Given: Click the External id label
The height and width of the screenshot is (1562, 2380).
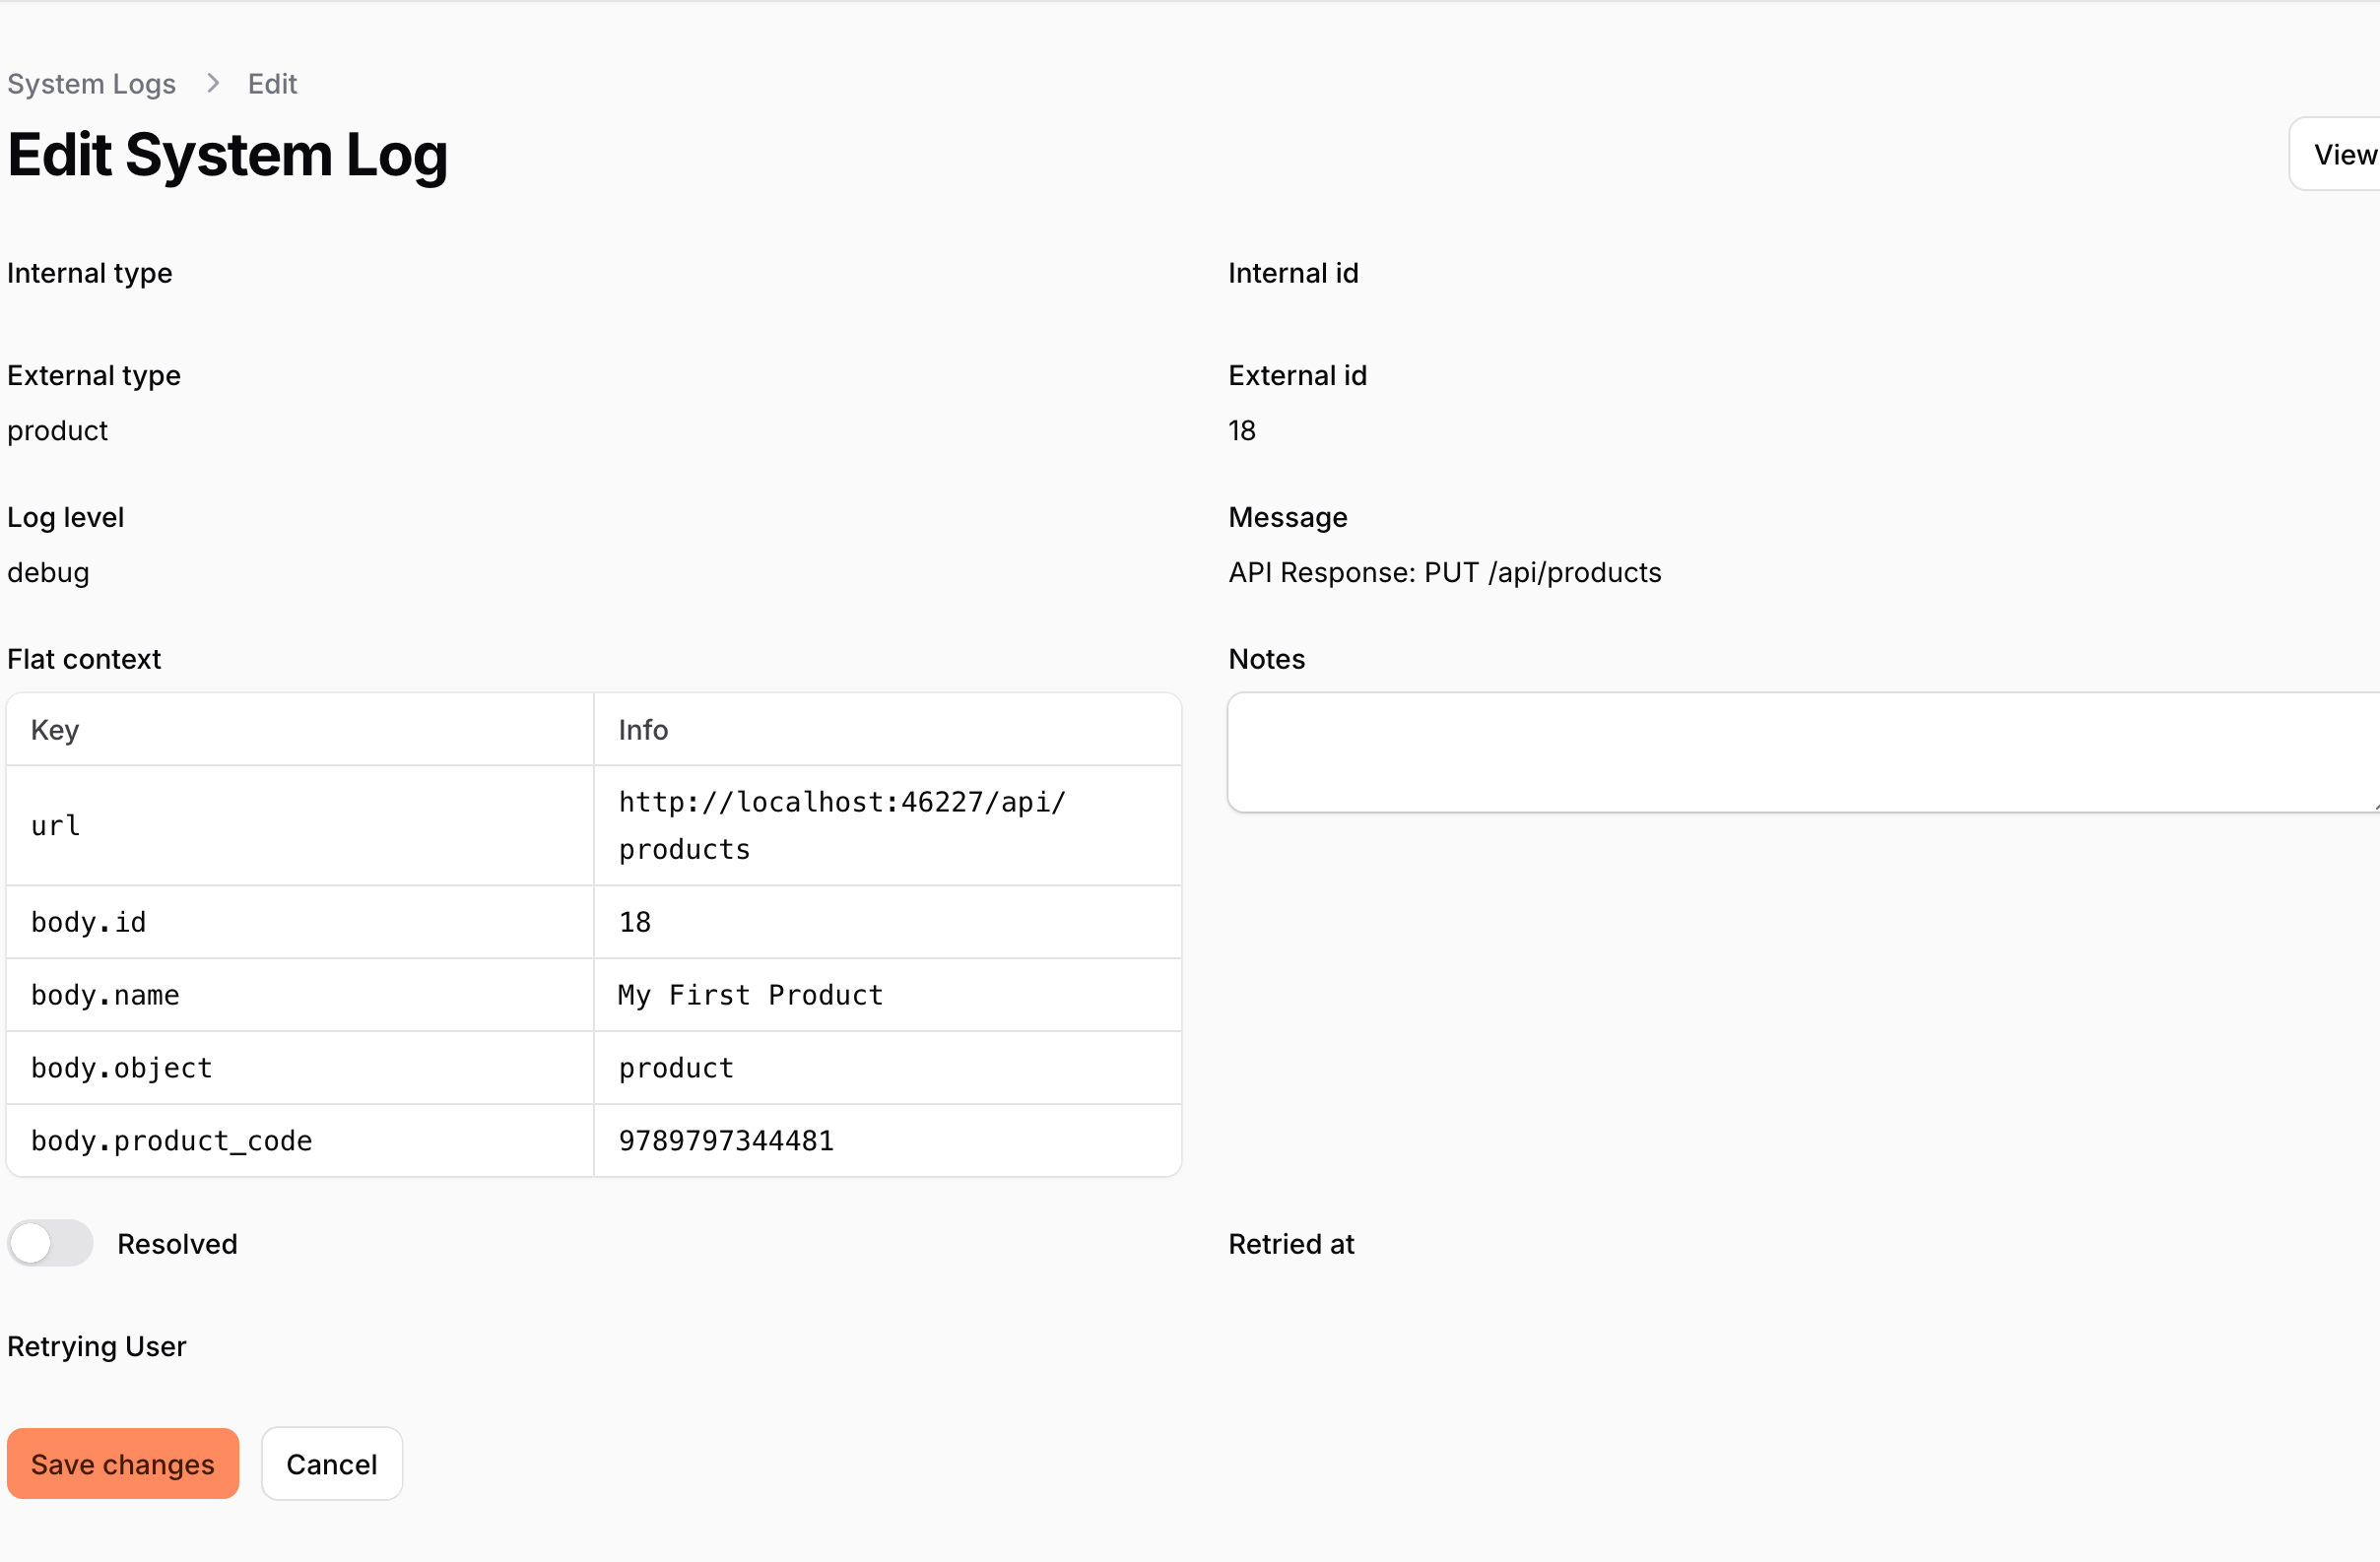Looking at the screenshot, I should tap(1297, 375).
